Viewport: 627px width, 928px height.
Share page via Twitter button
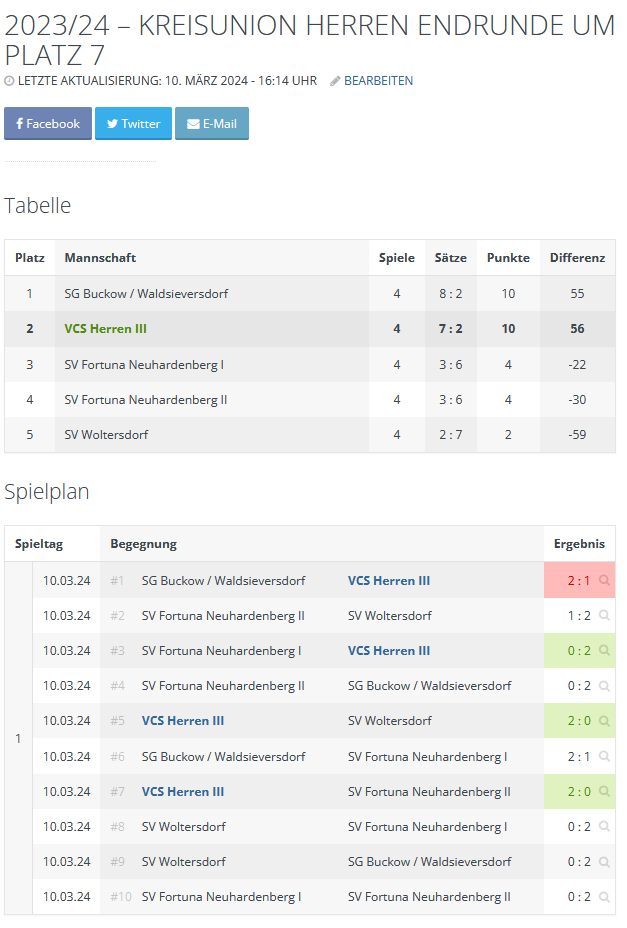(133, 124)
